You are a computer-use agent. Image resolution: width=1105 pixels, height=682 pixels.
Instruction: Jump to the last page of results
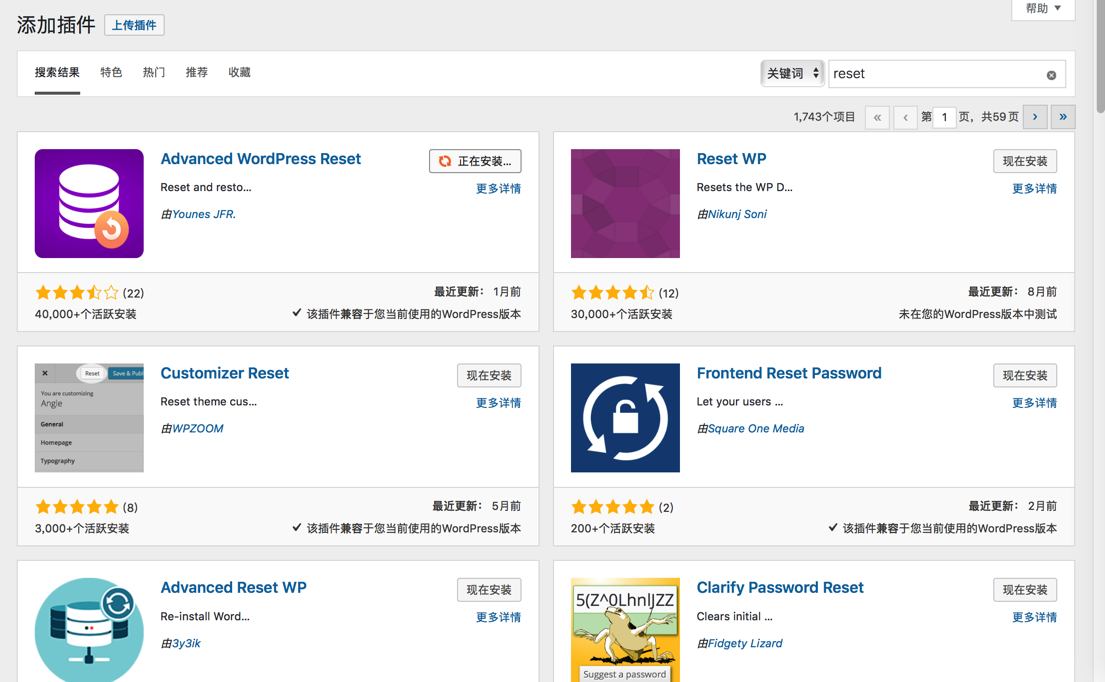click(x=1063, y=117)
